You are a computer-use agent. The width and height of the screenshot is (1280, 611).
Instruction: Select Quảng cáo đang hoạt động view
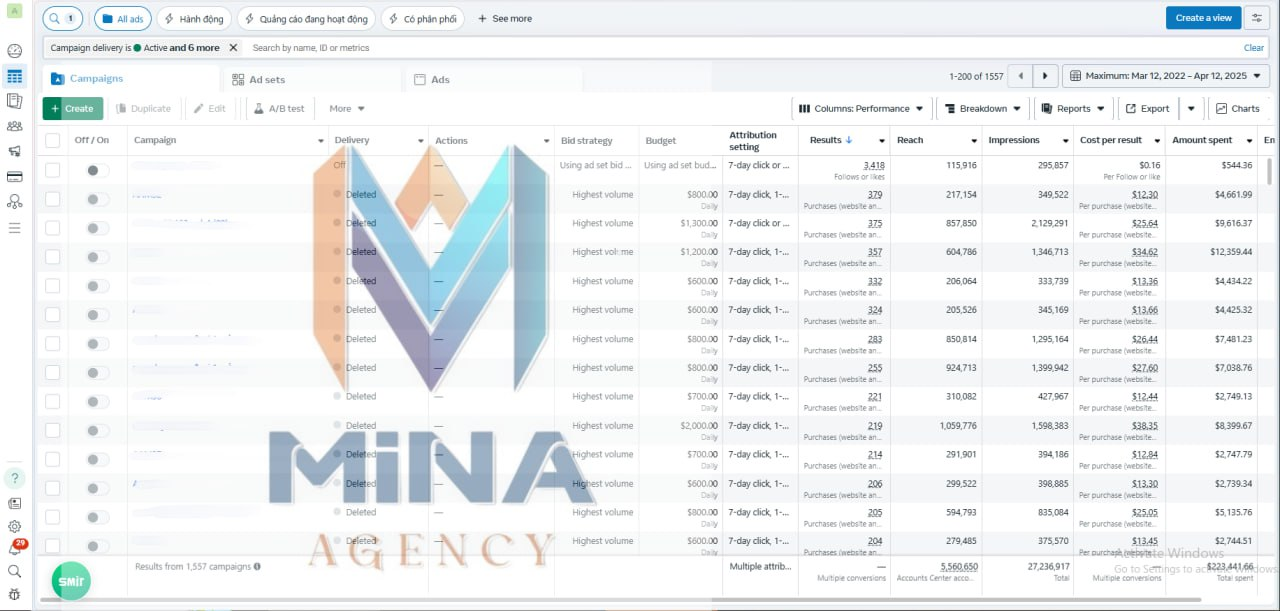pyautogui.click(x=306, y=18)
